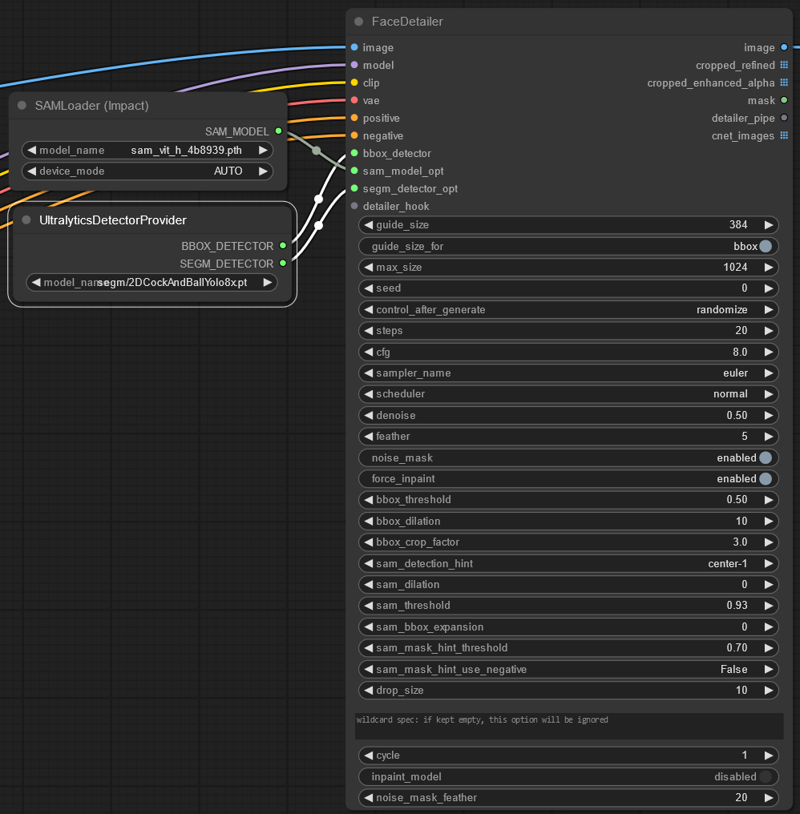Click the SAM_MODEL output socket
The image size is (800, 814).
pos(278,131)
